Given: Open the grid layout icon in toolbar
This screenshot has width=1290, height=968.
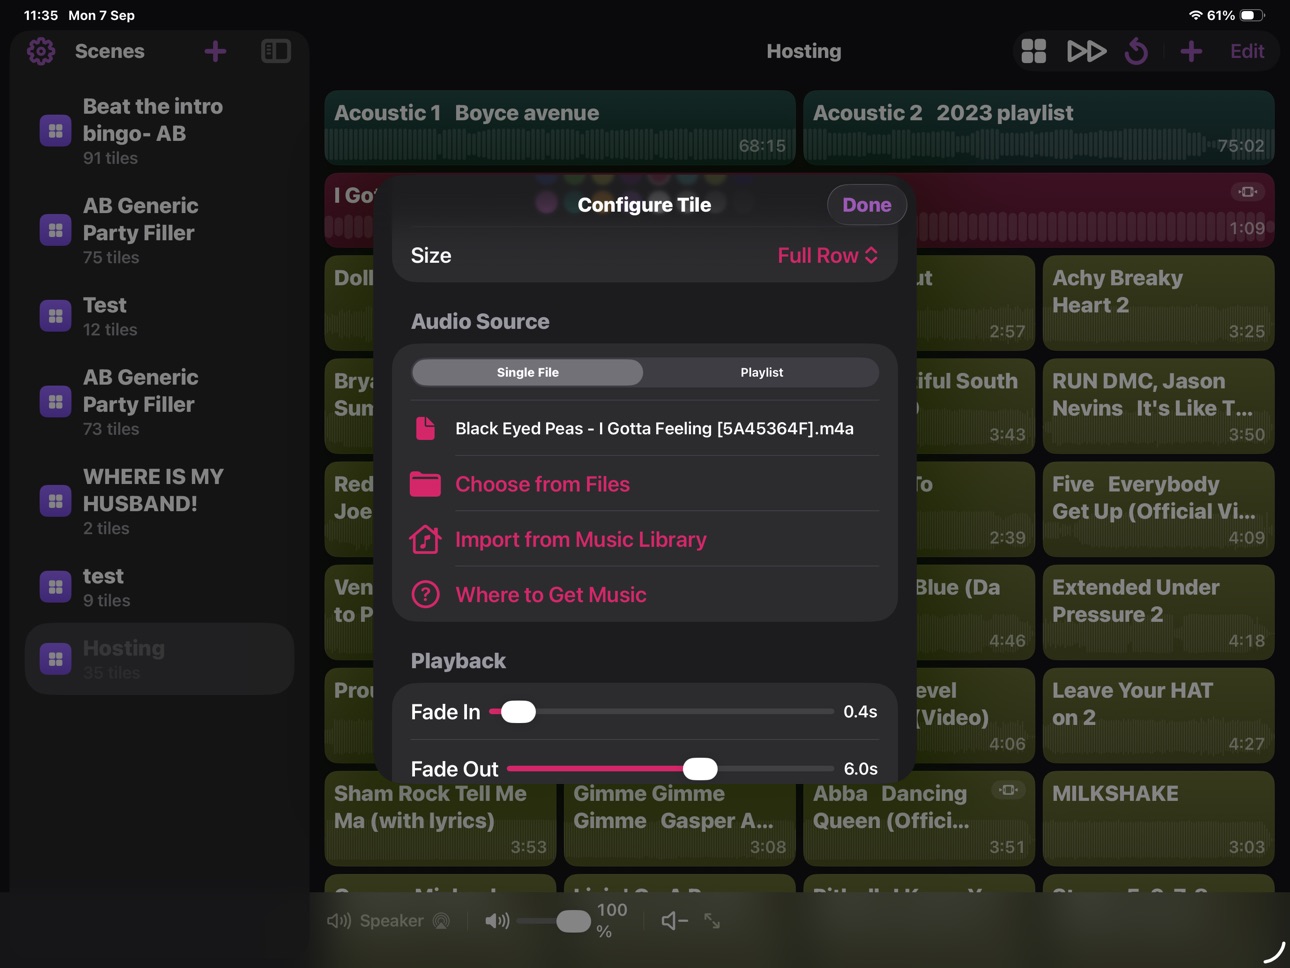Looking at the screenshot, I should tap(1034, 51).
